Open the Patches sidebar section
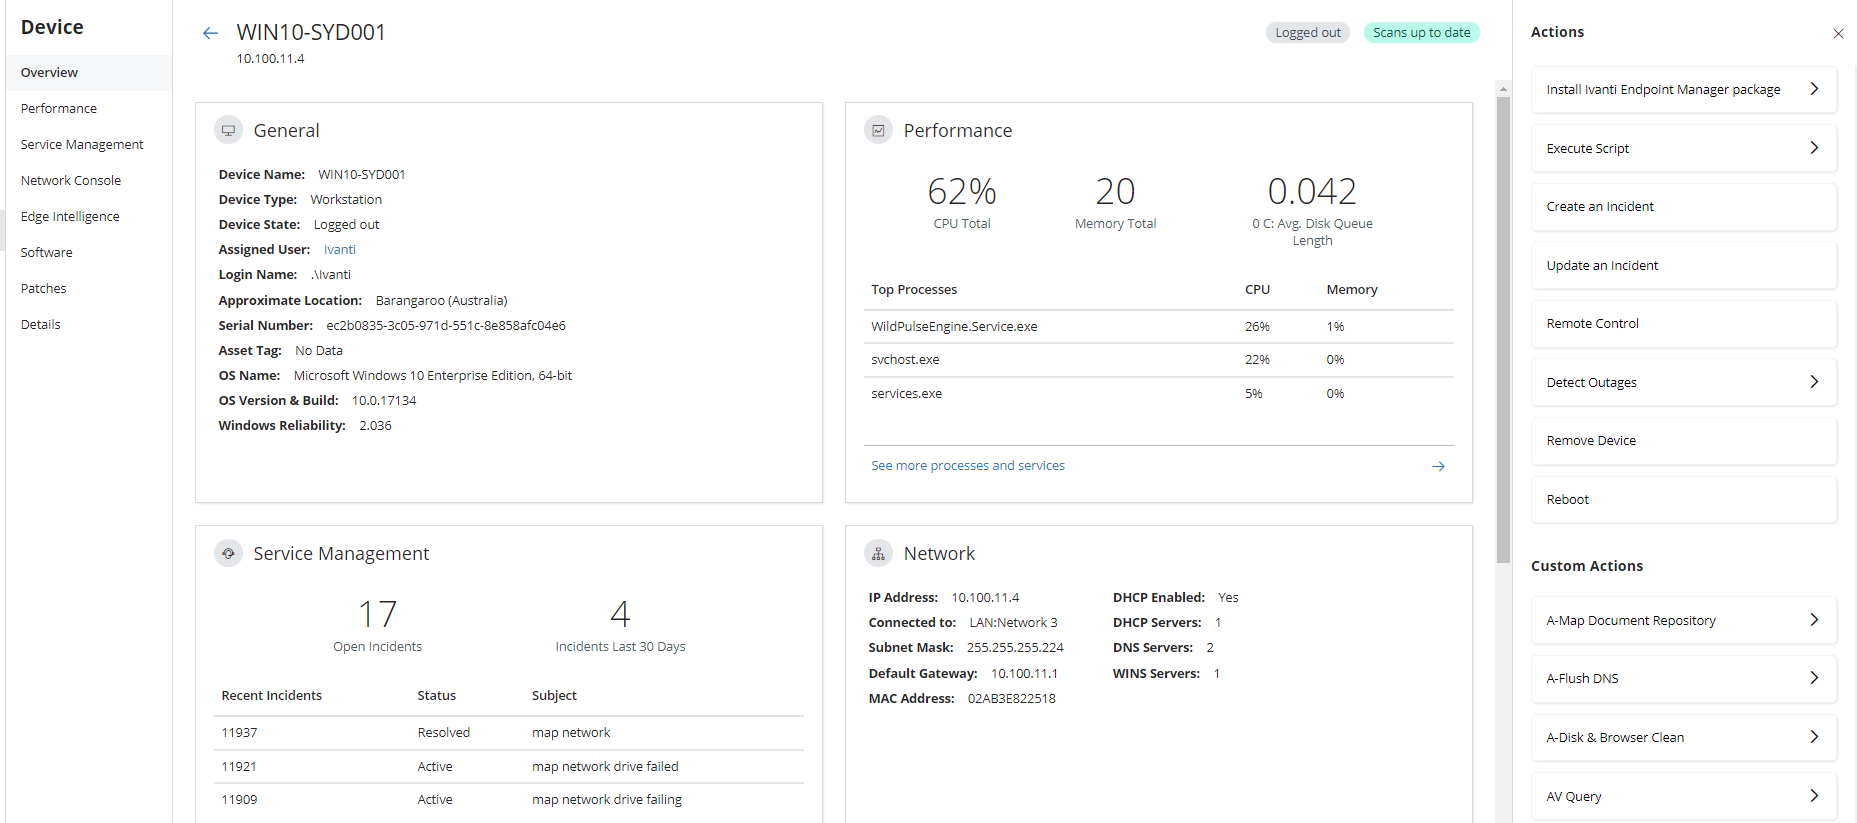The height and width of the screenshot is (823, 1857). pos(89,288)
